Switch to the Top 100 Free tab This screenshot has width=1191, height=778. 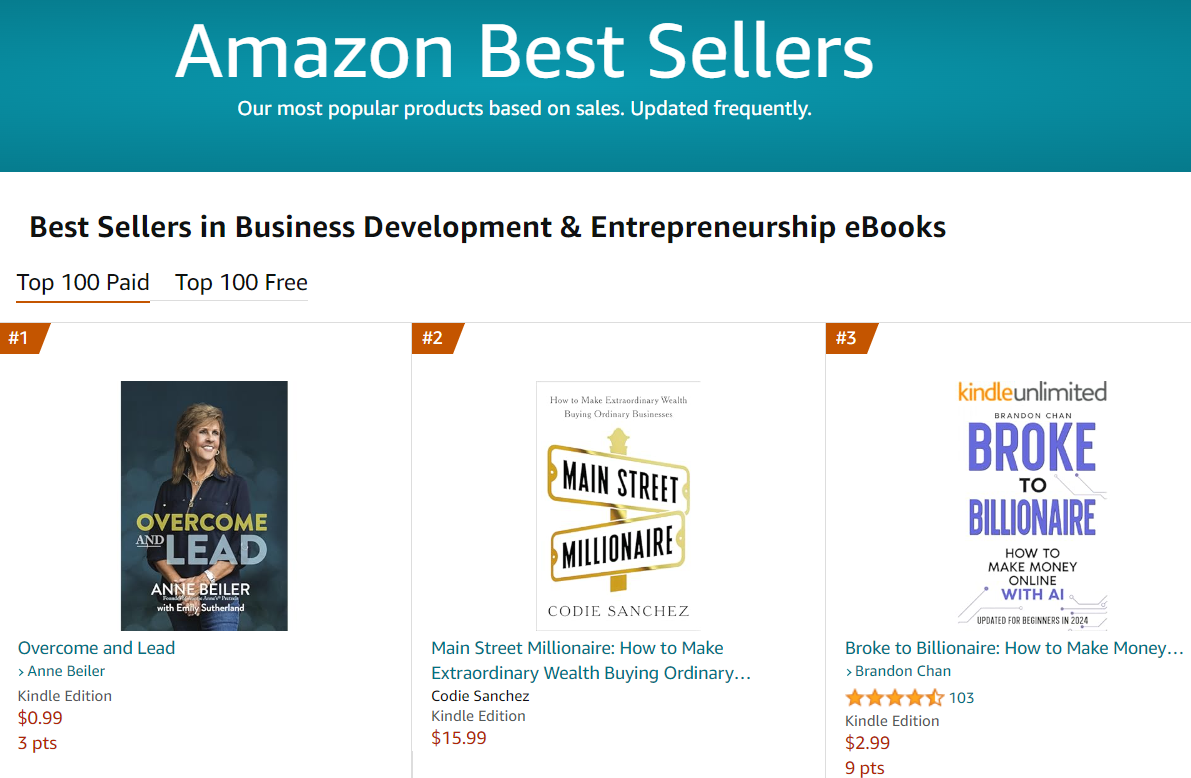241,283
